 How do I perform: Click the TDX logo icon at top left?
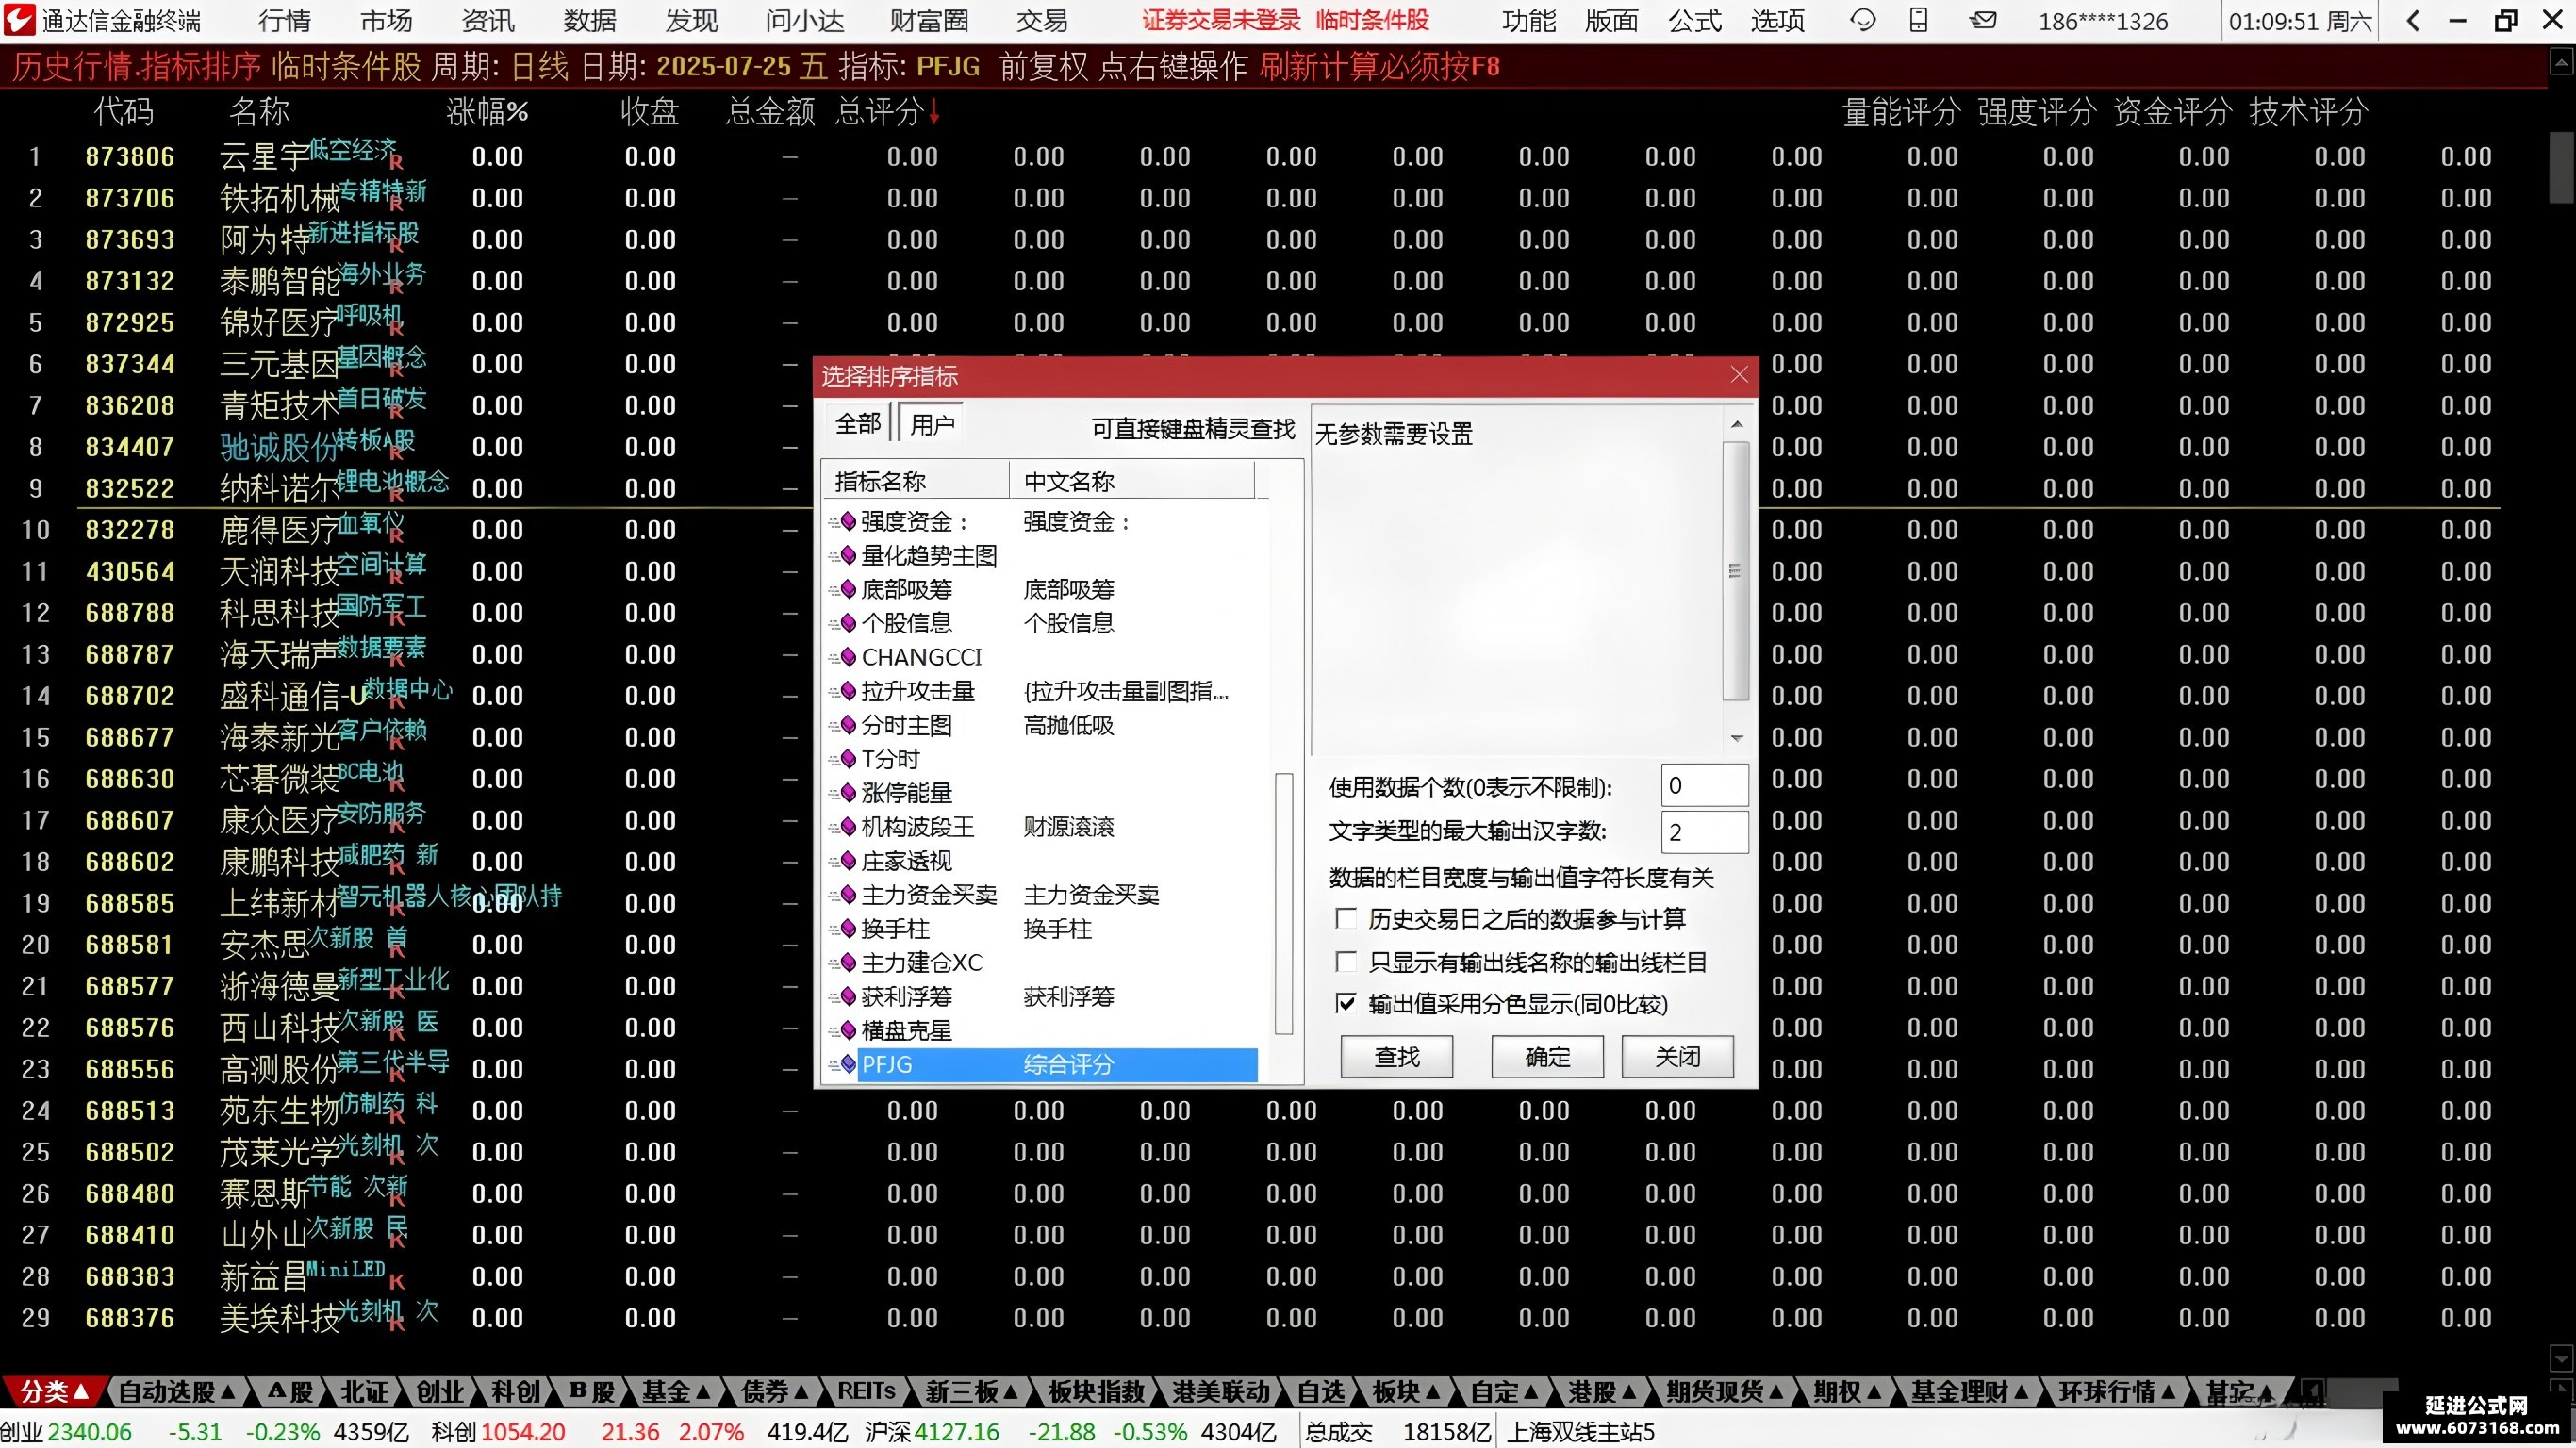tap(19, 20)
